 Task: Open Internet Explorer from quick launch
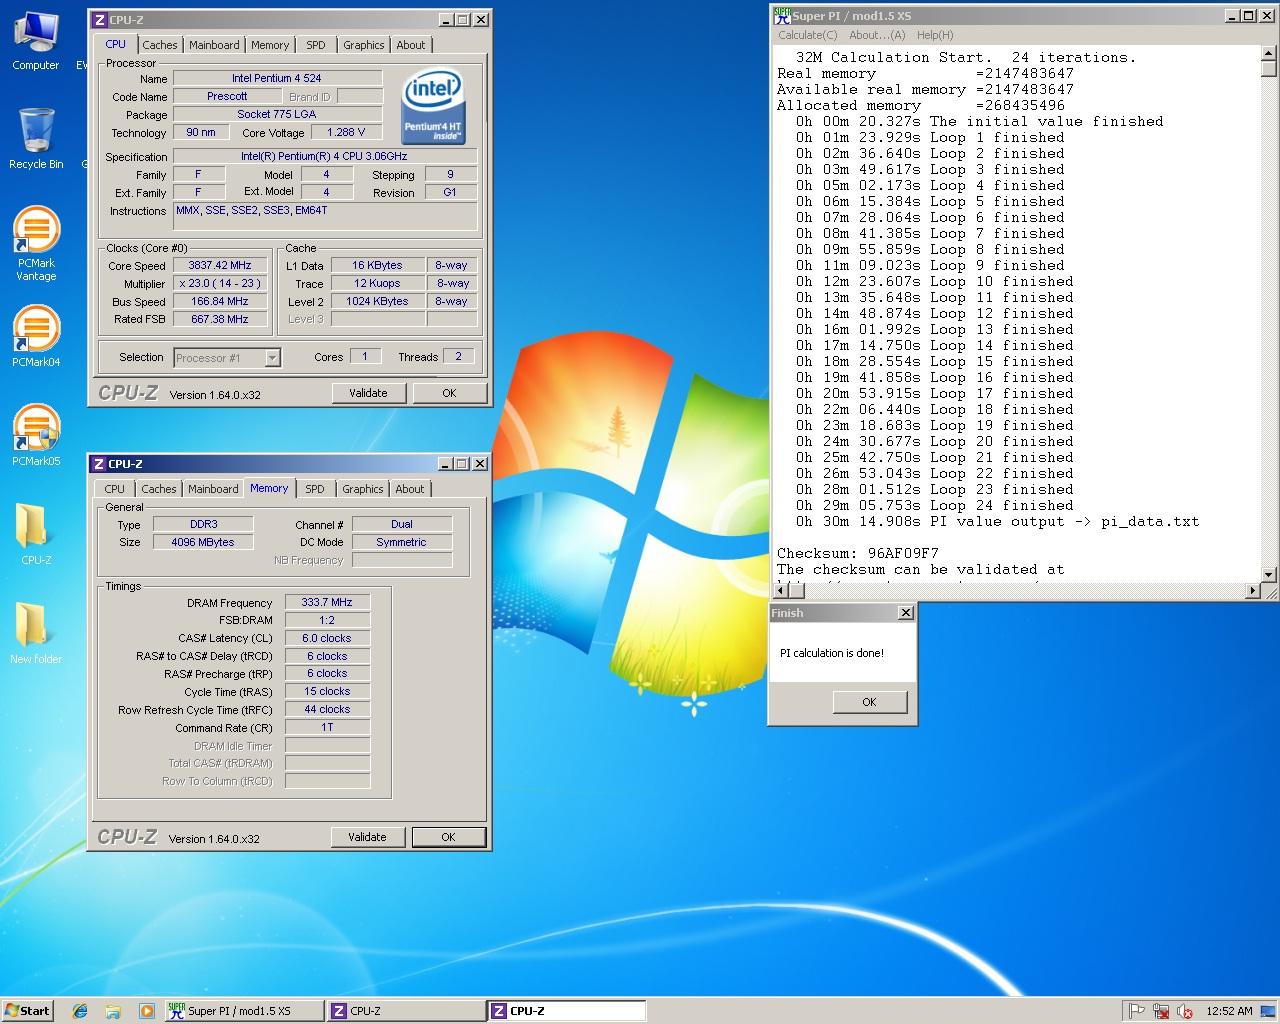[80, 1011]
